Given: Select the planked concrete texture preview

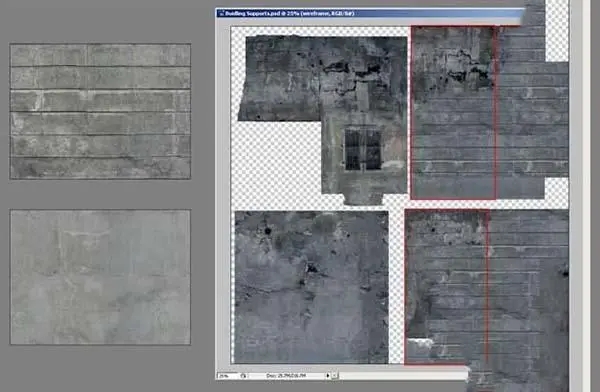Looking at the screenshot, I should (x=100, y=111).
